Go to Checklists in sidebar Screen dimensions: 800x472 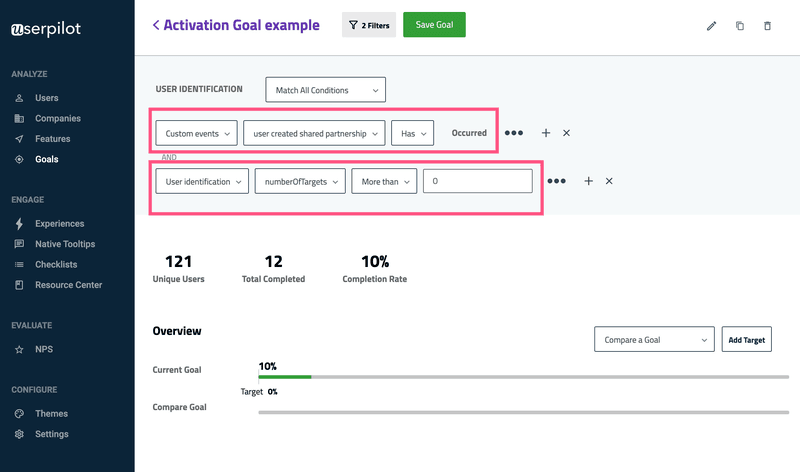coord(56,265)
